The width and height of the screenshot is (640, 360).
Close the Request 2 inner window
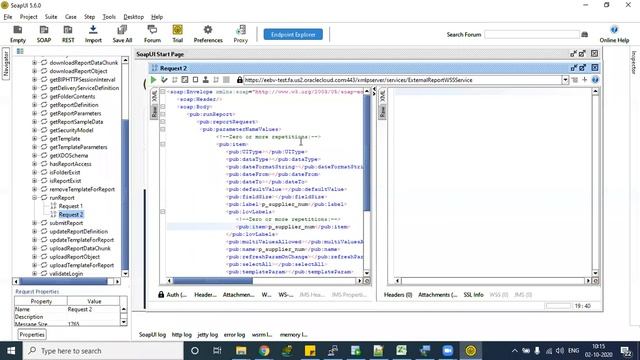click(595, 68)
